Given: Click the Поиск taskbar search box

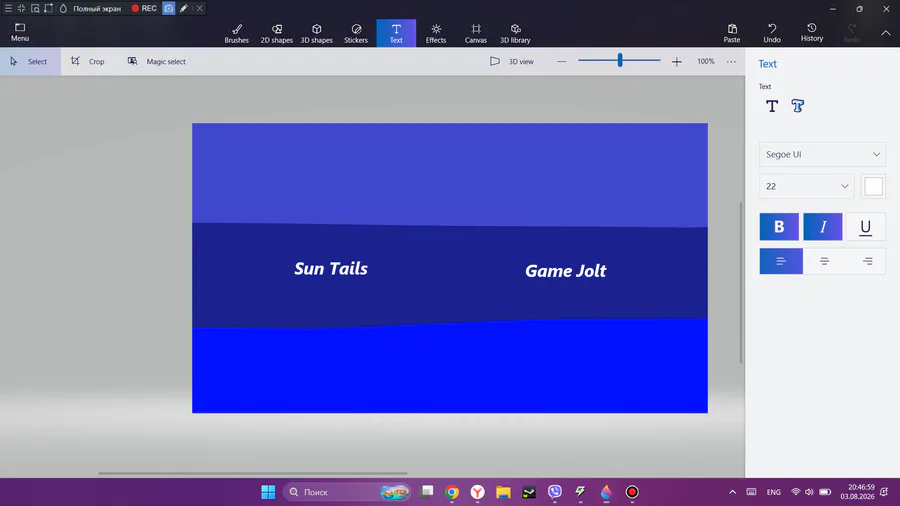Looking at the screenshot, I should tap(347, 492).
